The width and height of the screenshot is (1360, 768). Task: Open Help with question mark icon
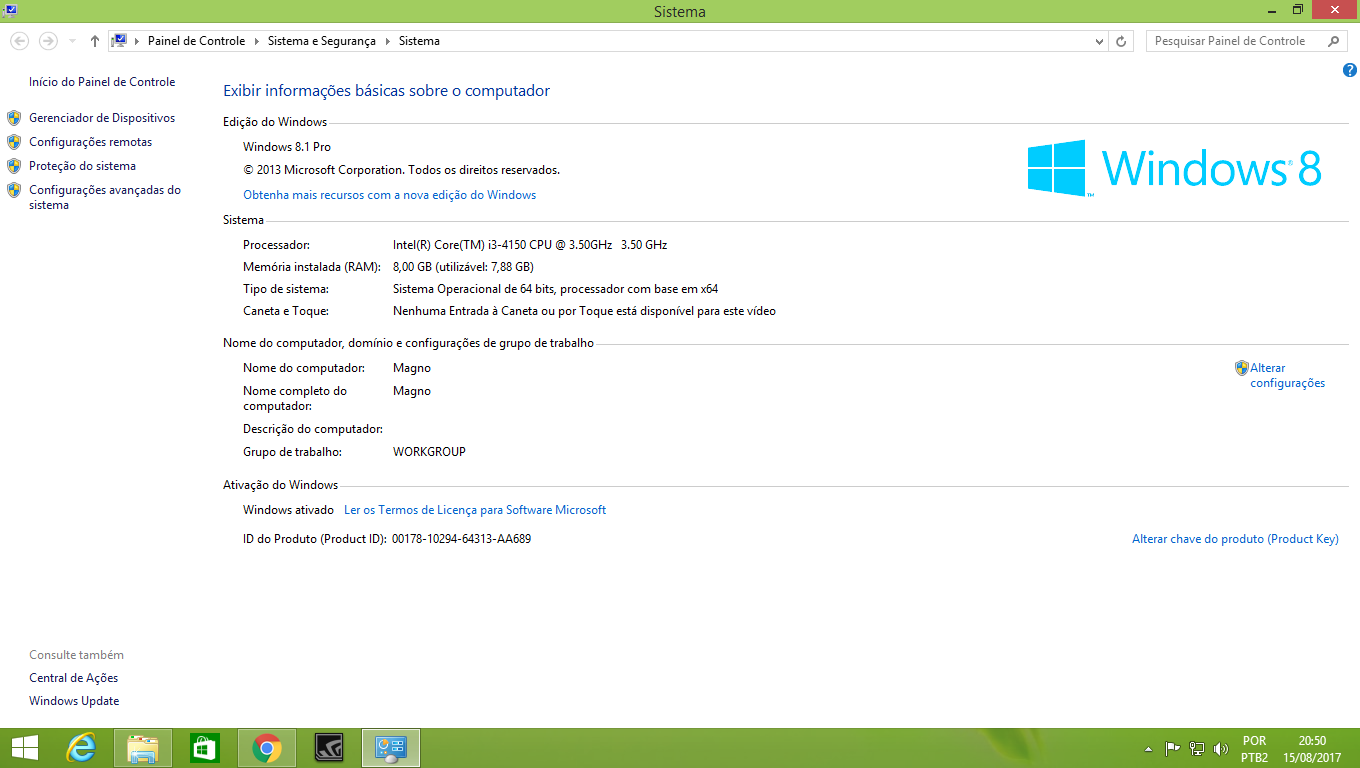coord(1350,70)
